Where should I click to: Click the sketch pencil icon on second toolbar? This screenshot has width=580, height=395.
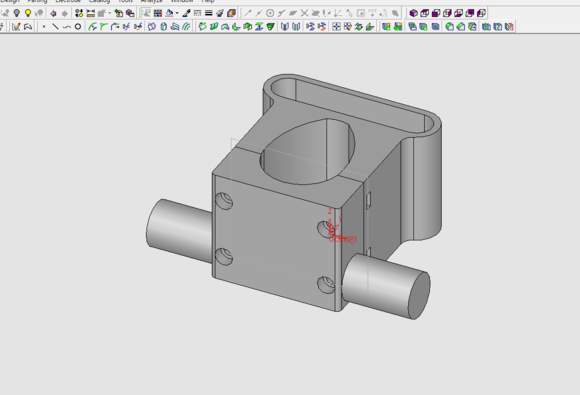[x=16, y=27]
